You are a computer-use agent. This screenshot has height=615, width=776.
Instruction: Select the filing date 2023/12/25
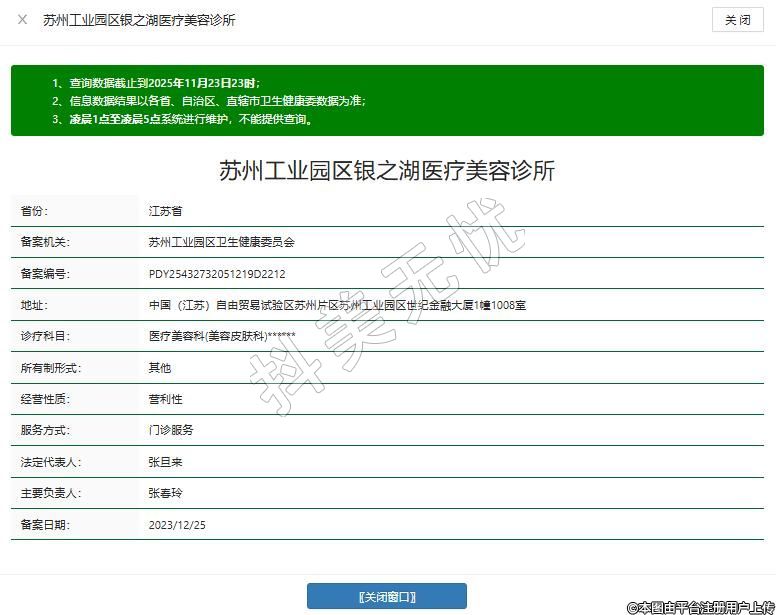[177, 524]
